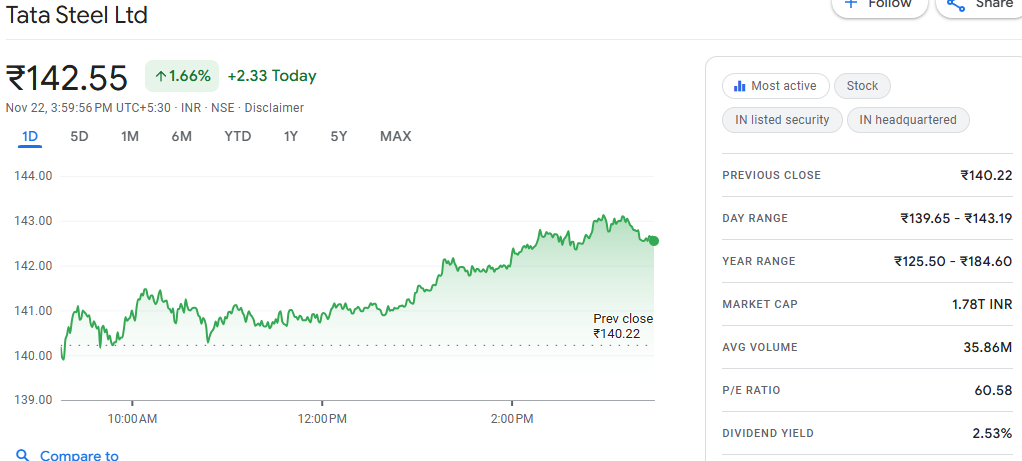
Task: Select the 6M chart range
Action: (x=181, y=136)
